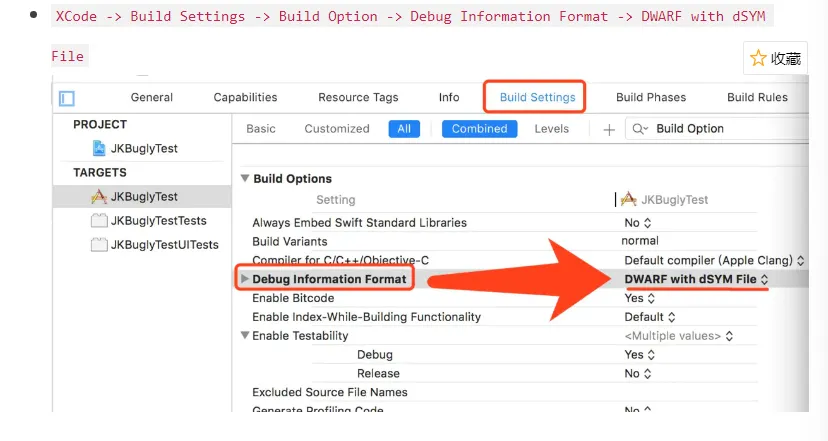Open Enable Index-While-Building Default dropdown
The height and width of the screenshot is (441, 828).
pos(650,317)
